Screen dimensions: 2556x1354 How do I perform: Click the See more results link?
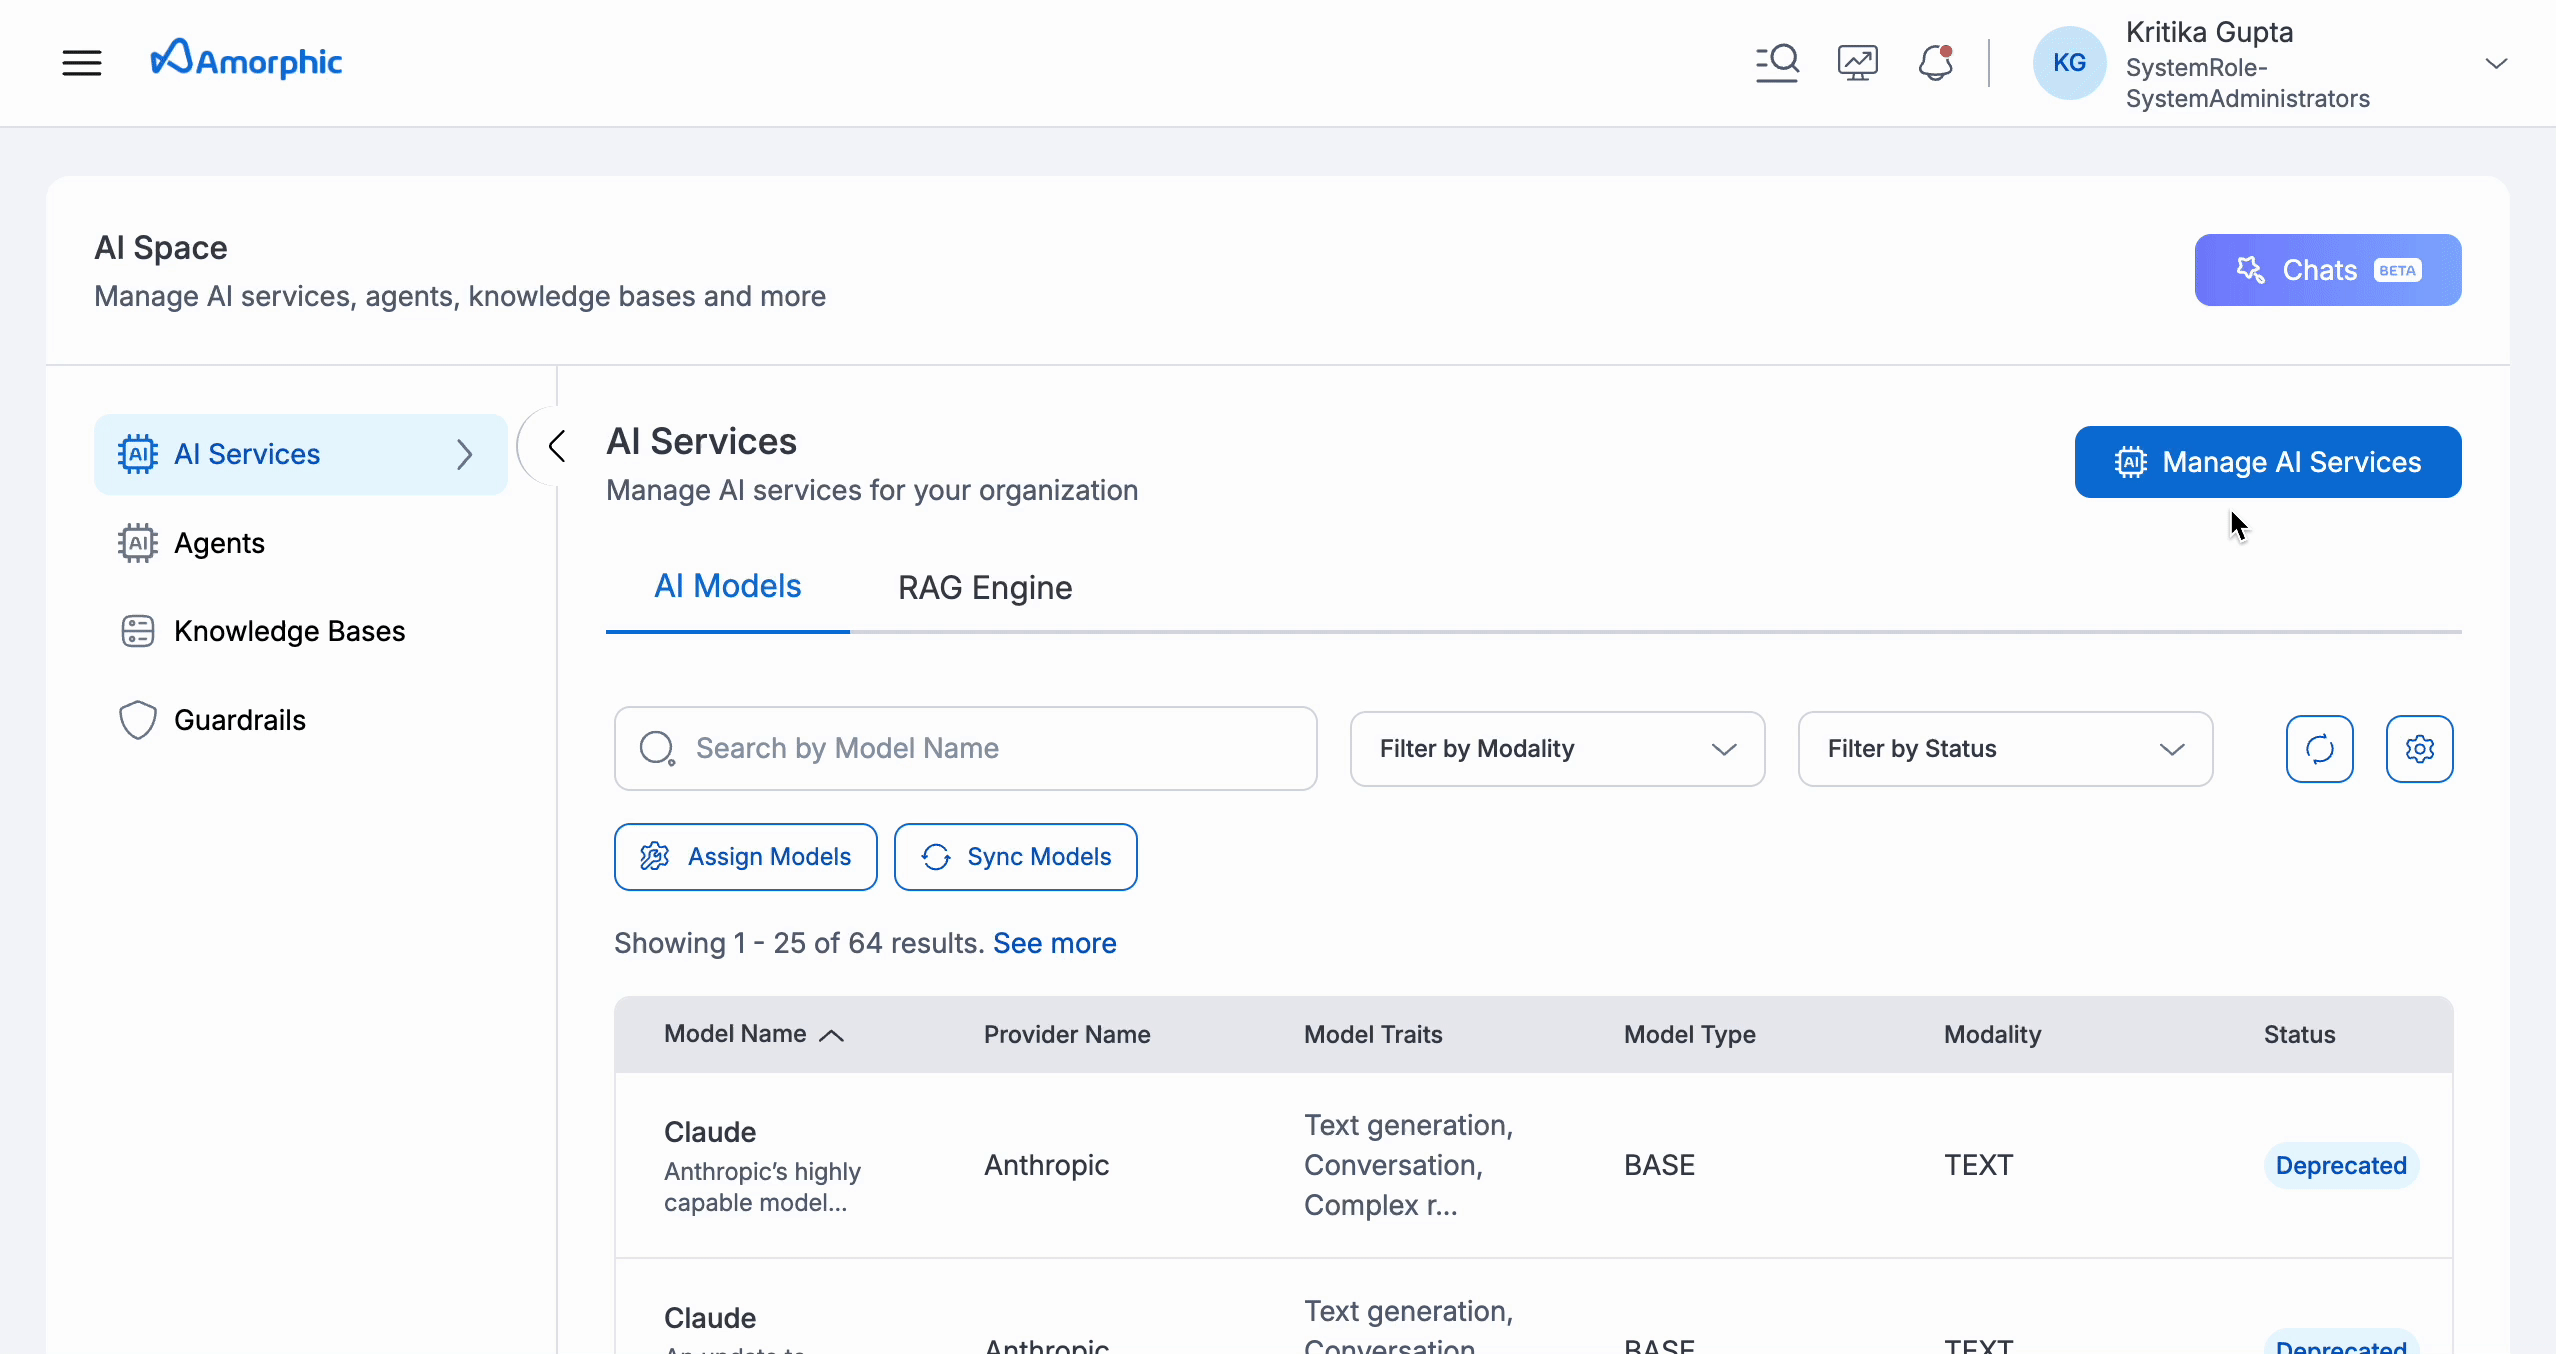1055,942
